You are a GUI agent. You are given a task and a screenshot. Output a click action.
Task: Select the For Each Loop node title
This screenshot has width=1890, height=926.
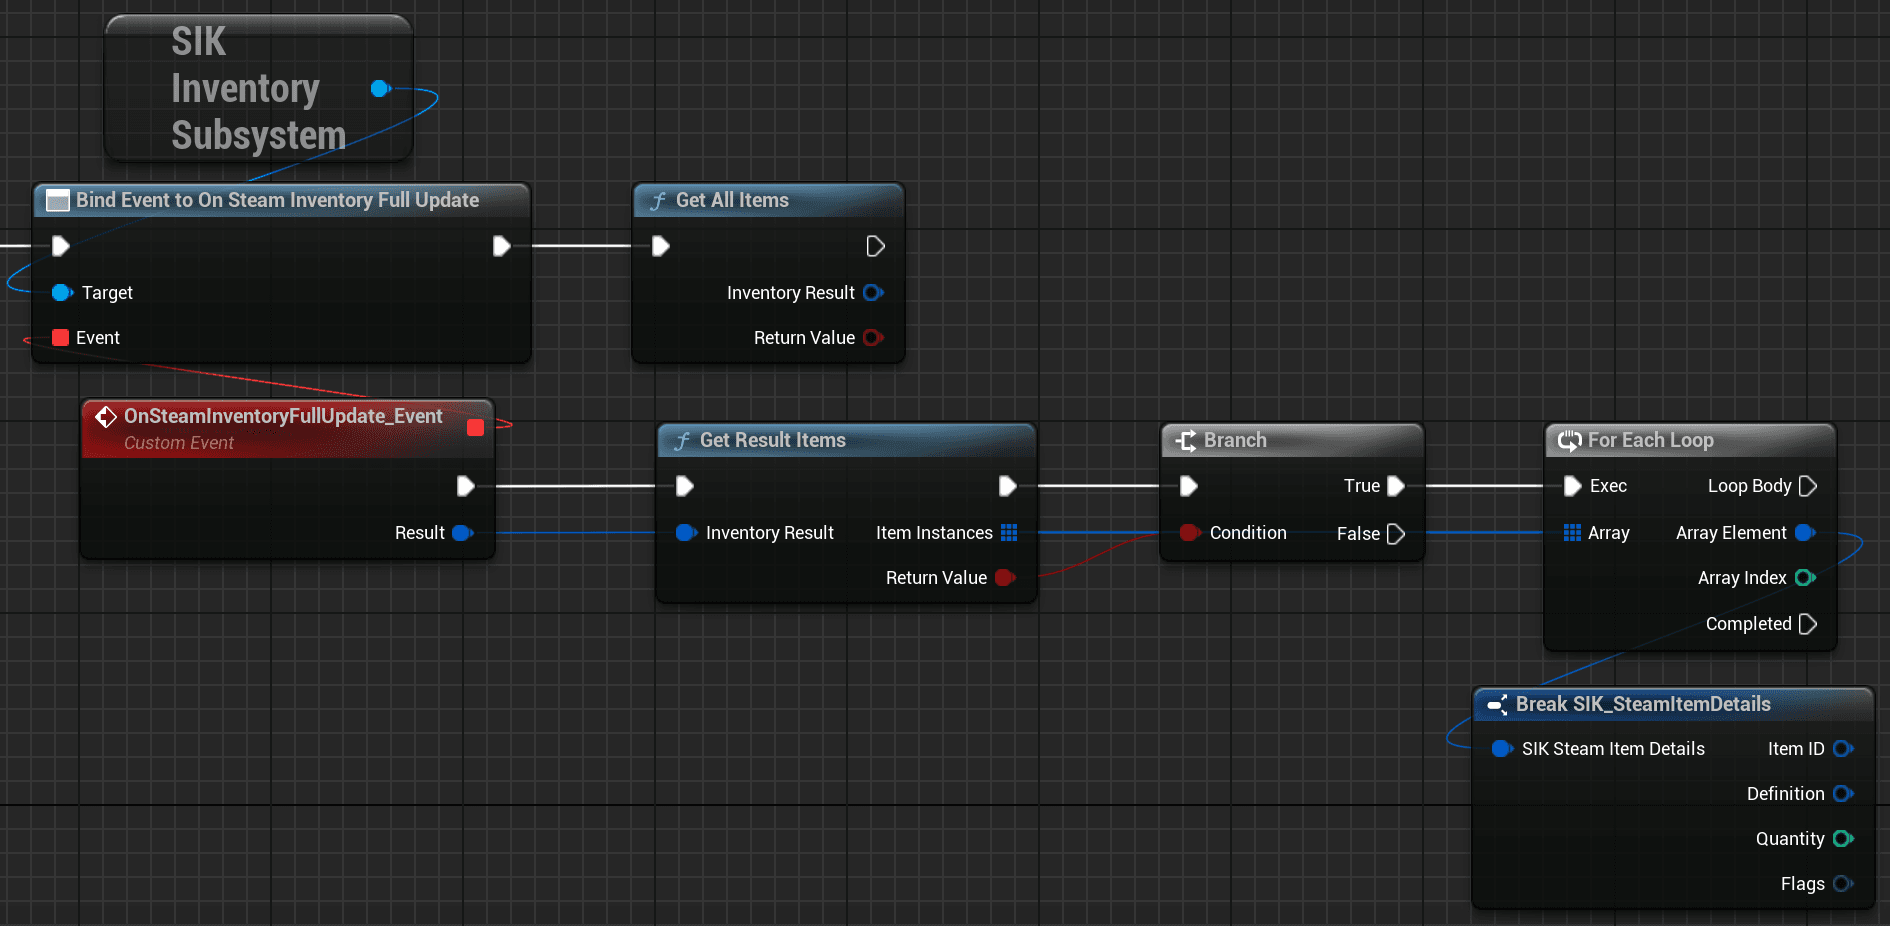(x=1650, y=440)
